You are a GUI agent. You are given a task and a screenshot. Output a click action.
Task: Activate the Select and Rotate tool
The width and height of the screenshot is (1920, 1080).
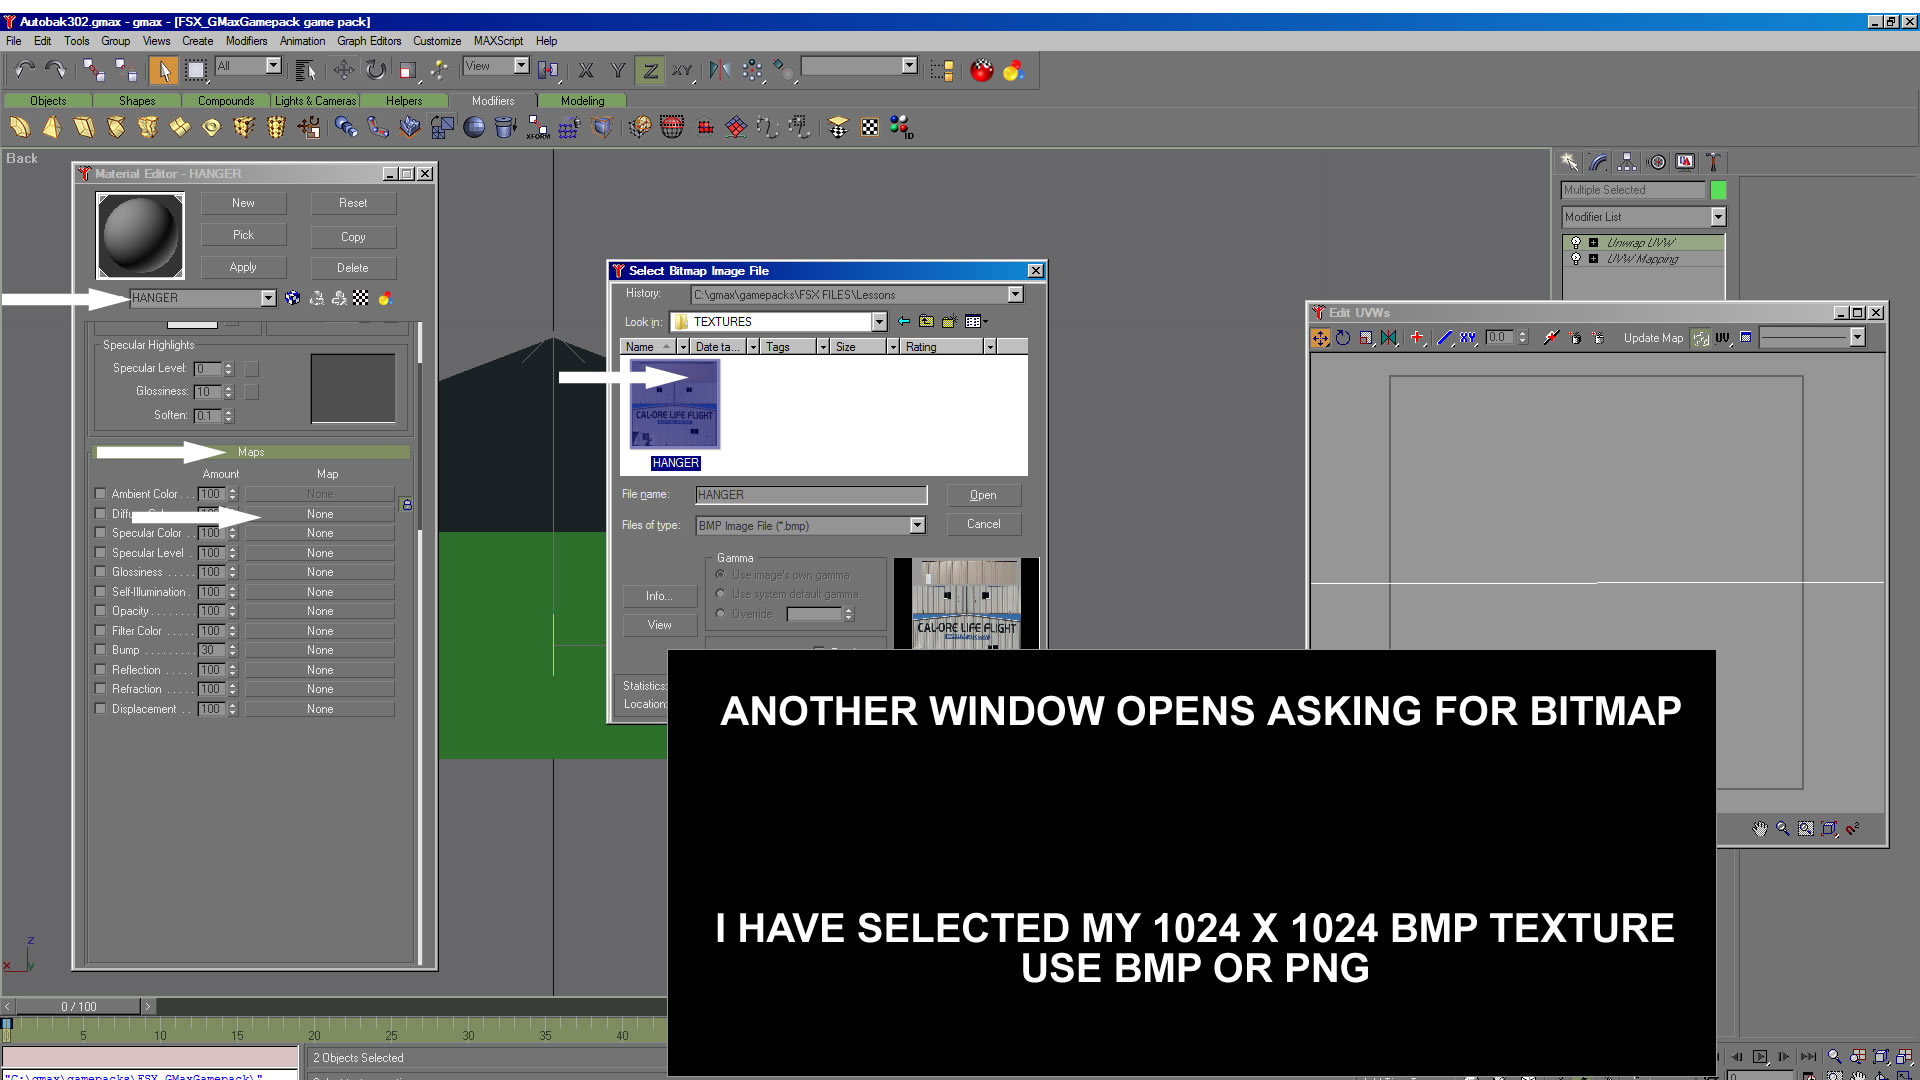point(376,70)
